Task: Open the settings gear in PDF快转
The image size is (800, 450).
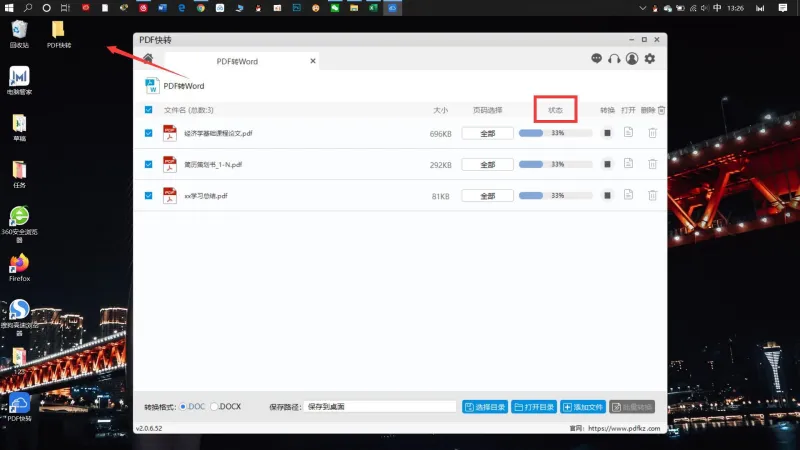Action: pyautogui.click(x=649, y=59)
